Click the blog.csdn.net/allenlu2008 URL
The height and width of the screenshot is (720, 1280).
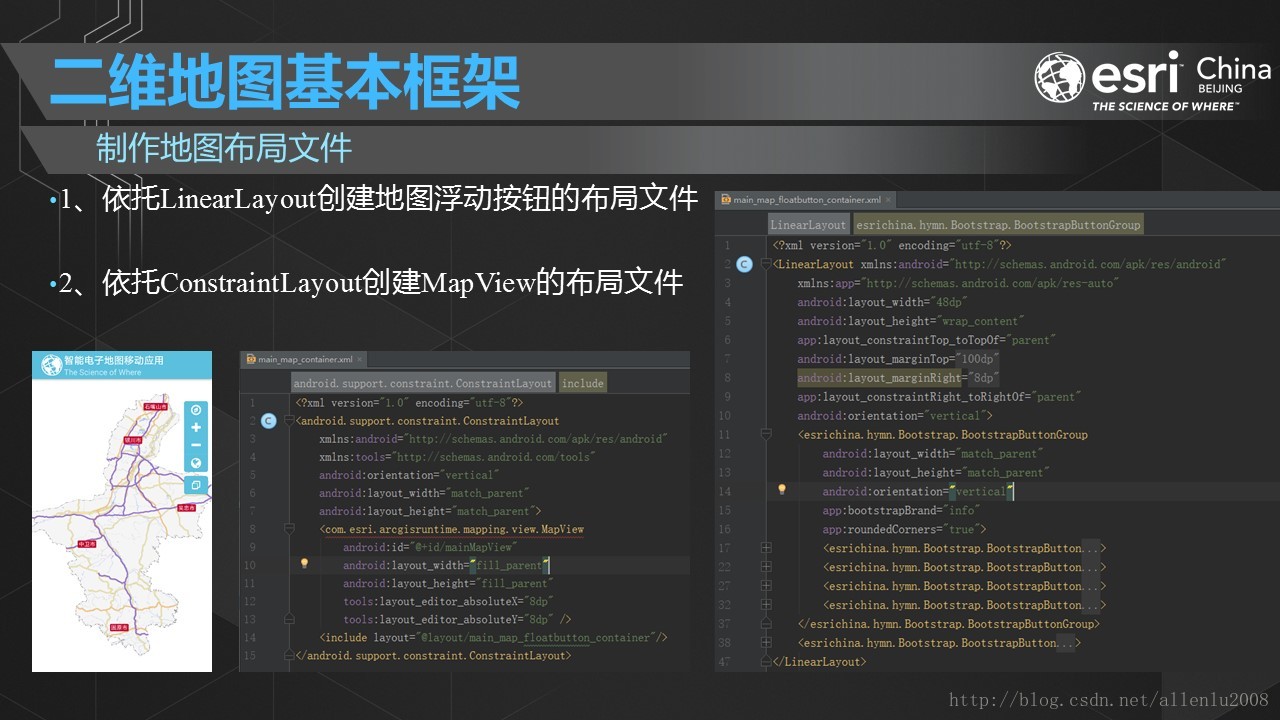tap(1109, 701)
